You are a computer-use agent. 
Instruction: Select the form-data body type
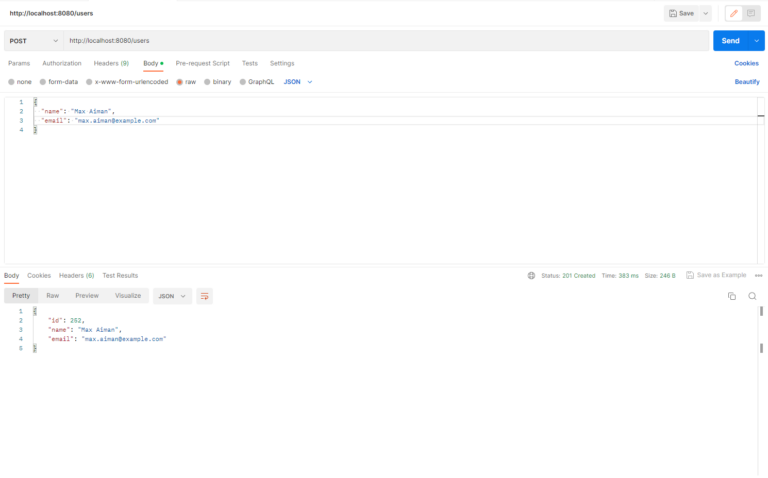62,82
